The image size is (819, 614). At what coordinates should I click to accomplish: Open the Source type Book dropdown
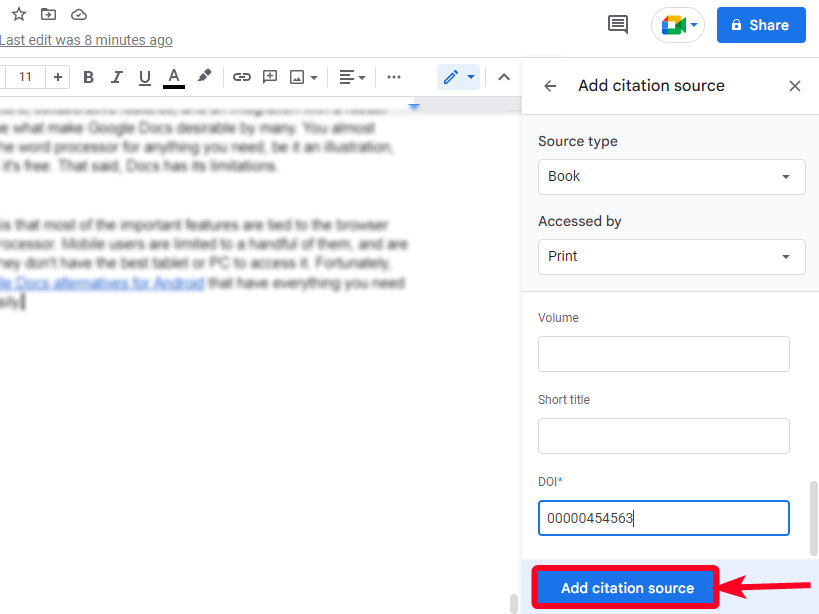click(672, 177)
